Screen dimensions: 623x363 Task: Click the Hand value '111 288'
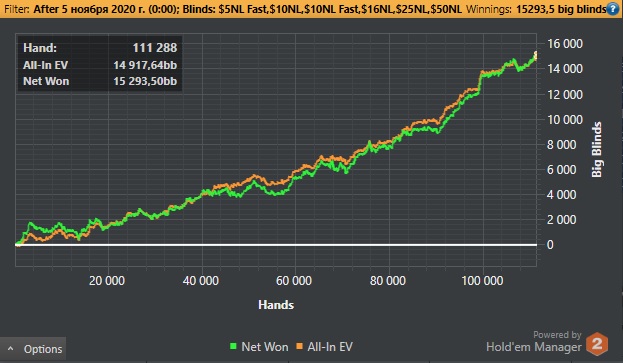pos(155,48)
